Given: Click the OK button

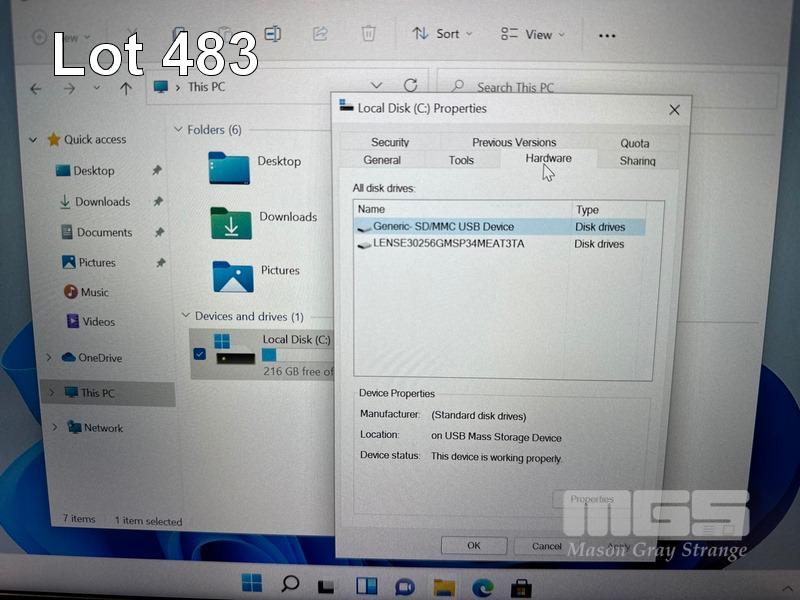Looking at the screenshot, I should coord(473,545).
